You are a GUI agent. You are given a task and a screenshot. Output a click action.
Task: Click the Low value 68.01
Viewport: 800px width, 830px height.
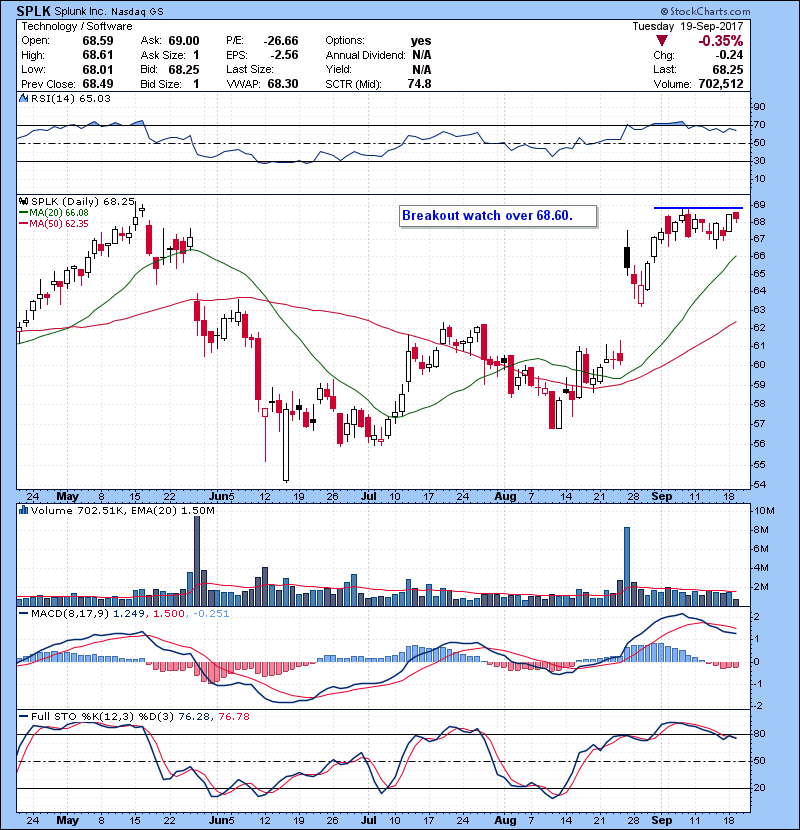pyautogui.click(x=98, y=69)
